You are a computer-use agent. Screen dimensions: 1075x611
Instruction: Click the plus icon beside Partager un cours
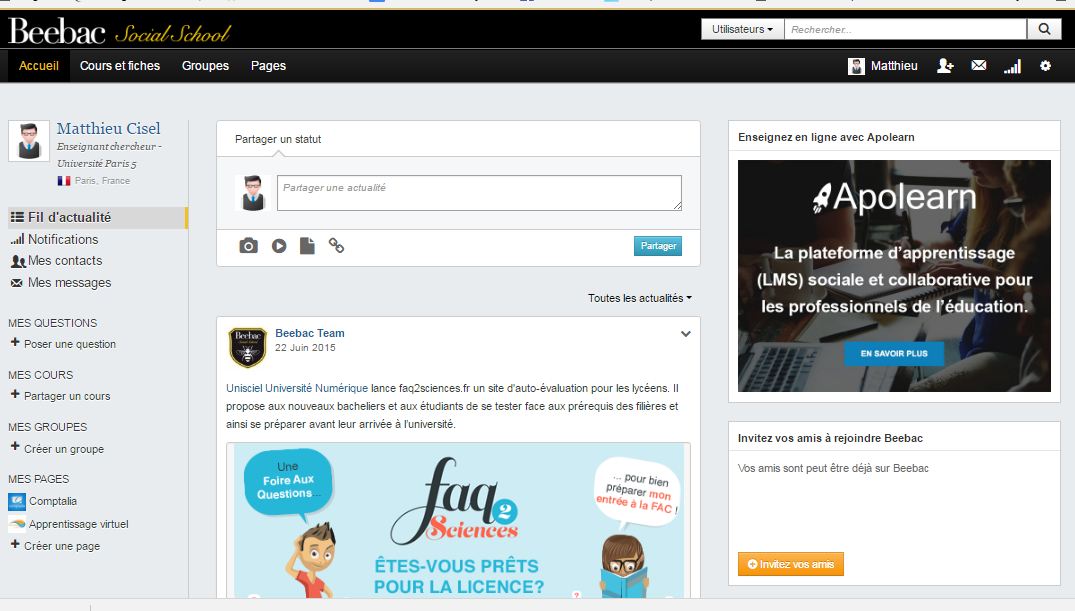coord(15,394)
